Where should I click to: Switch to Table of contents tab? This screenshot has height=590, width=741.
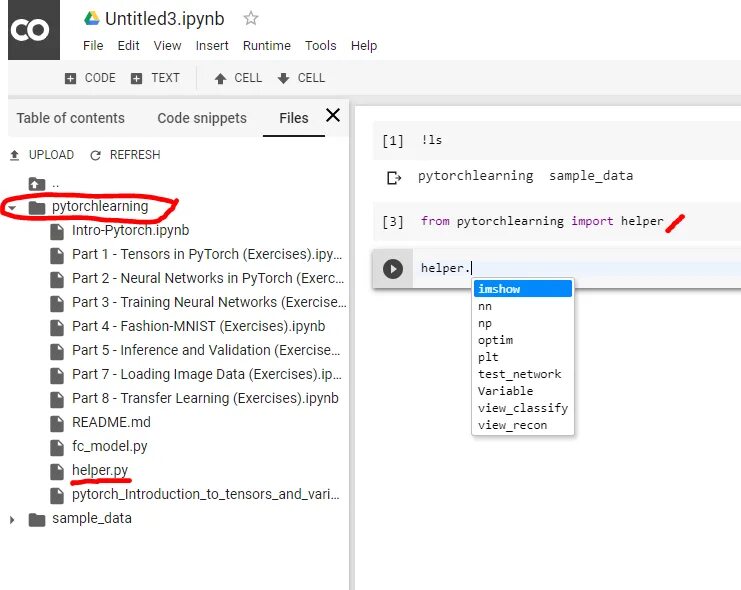(71, 118)
